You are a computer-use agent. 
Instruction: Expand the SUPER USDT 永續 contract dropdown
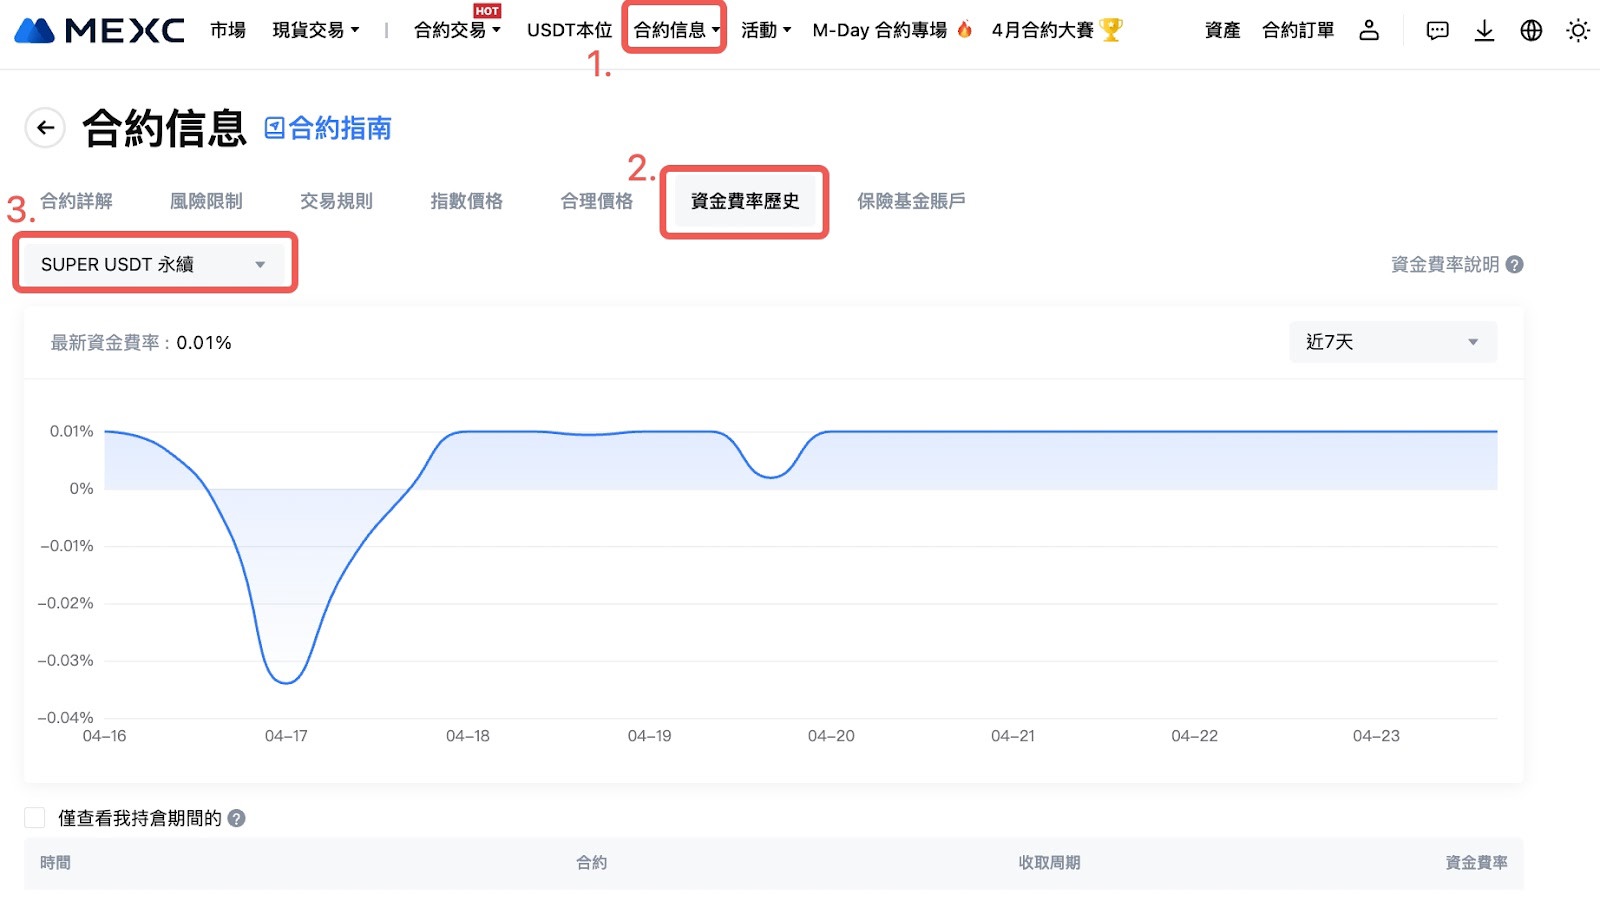[154, 264]
